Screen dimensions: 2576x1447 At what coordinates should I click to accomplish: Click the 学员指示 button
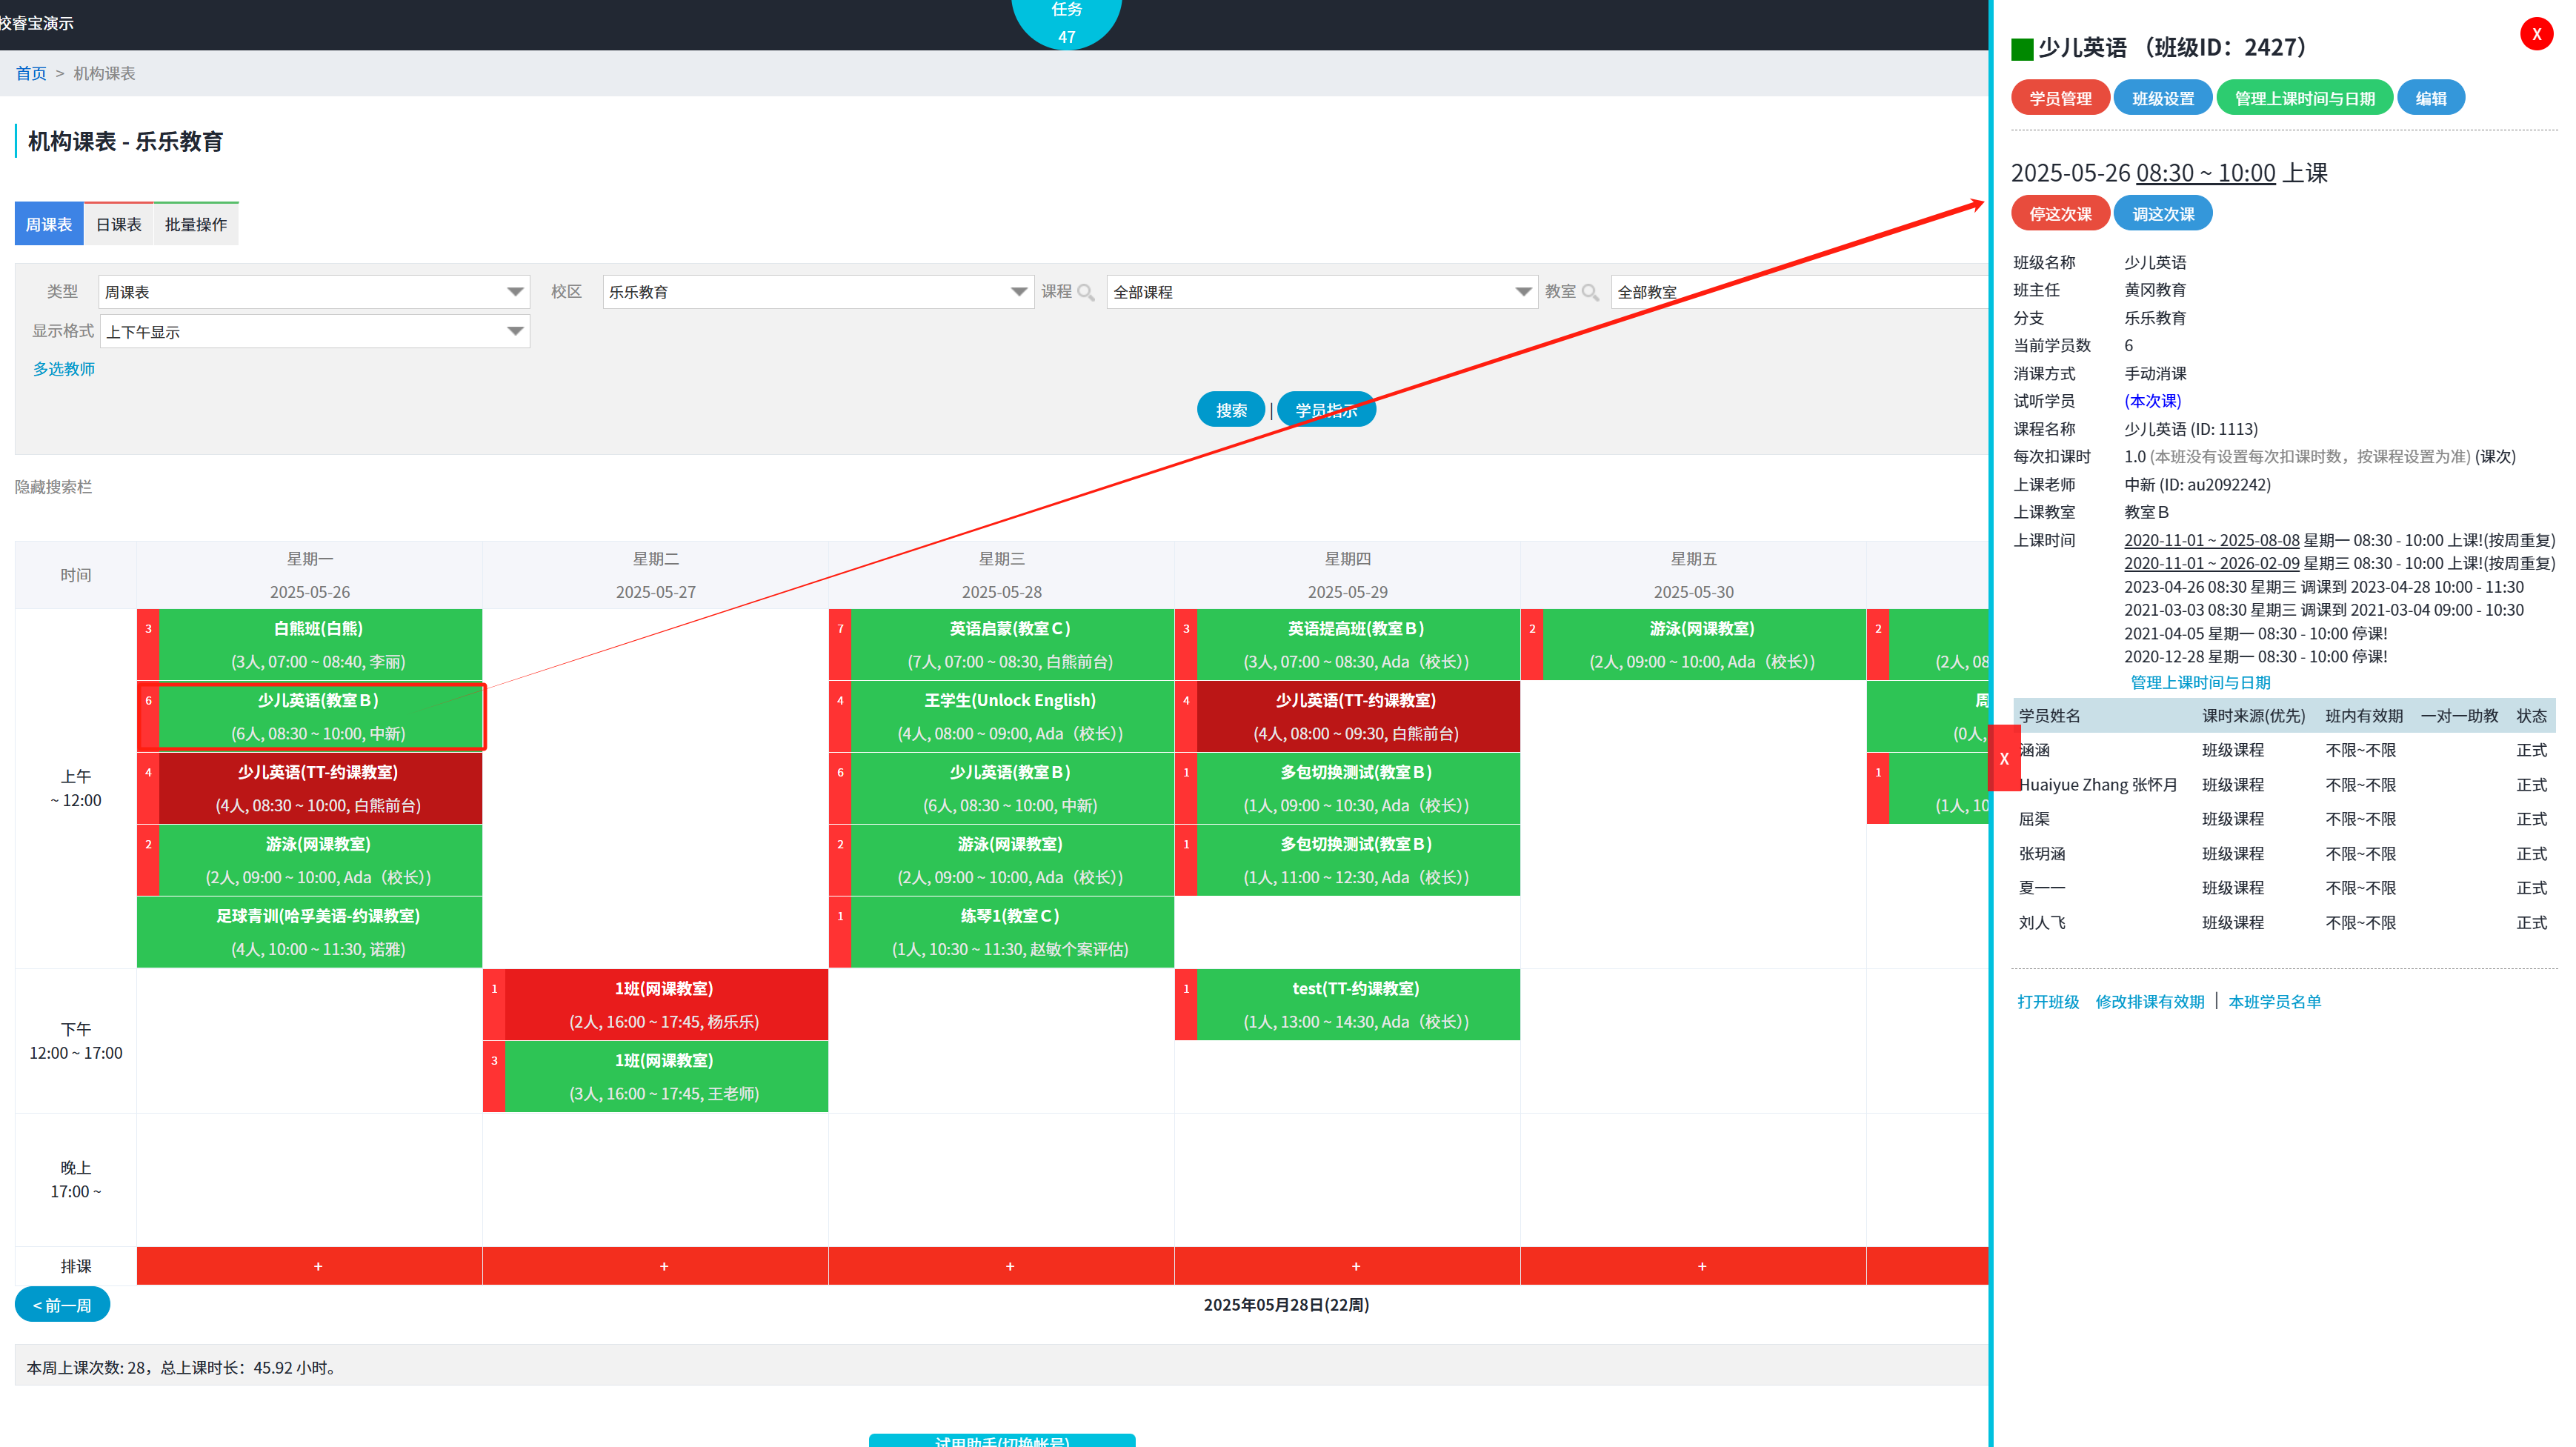pos(1326,410)
